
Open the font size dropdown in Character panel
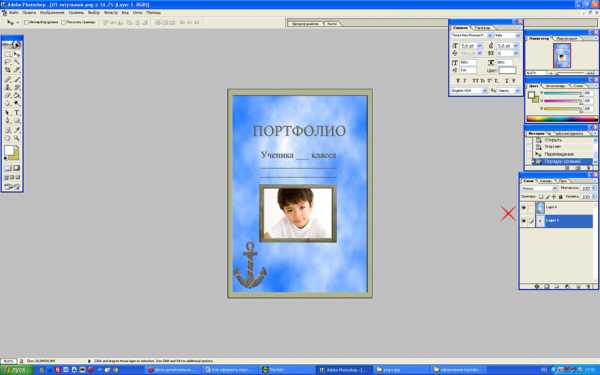pyautogui.click(x=470, y=46)
